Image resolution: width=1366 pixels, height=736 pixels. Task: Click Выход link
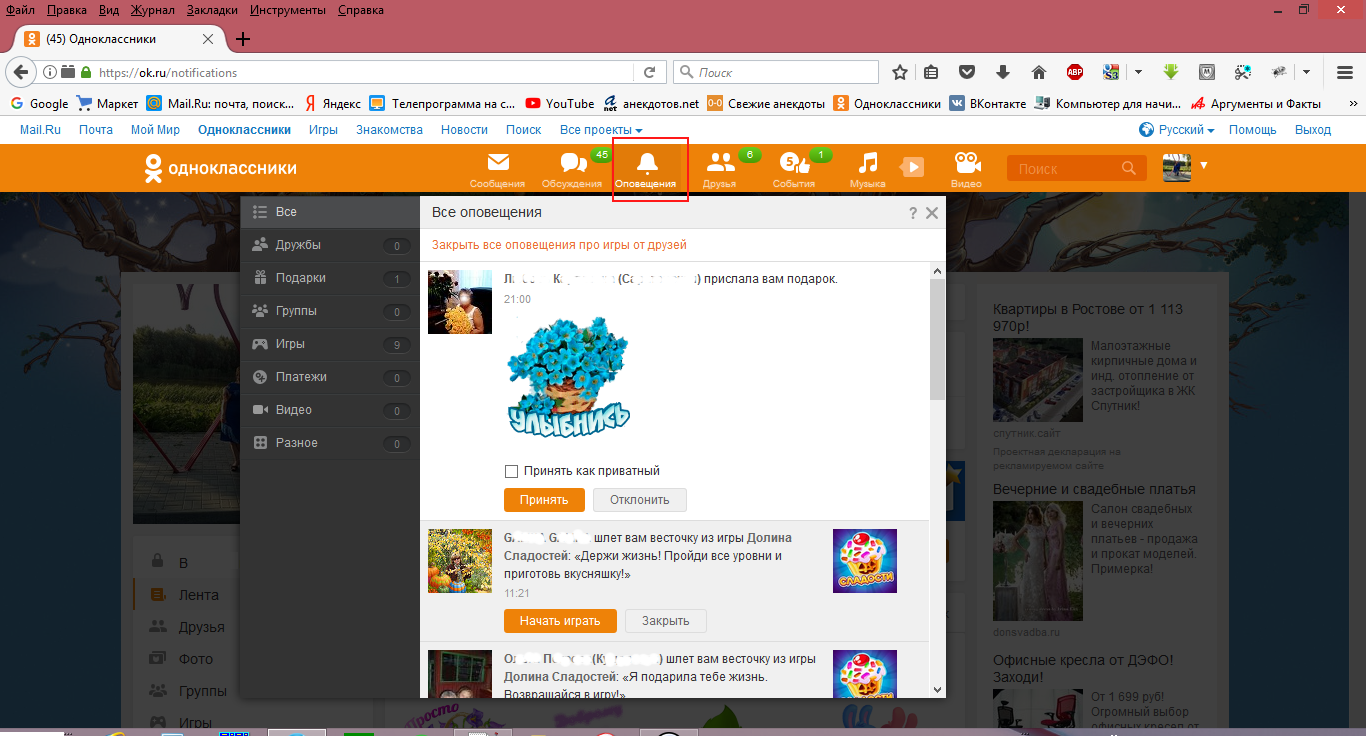click(1313, 130)
